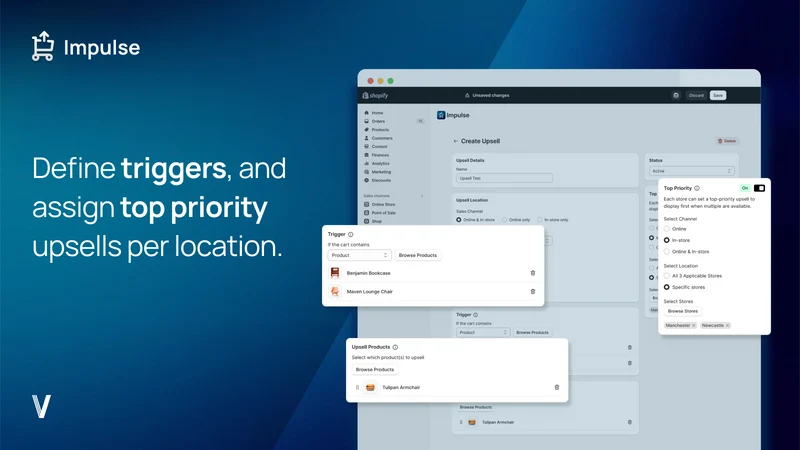Click the Upsell Name input field

(504, 178)
